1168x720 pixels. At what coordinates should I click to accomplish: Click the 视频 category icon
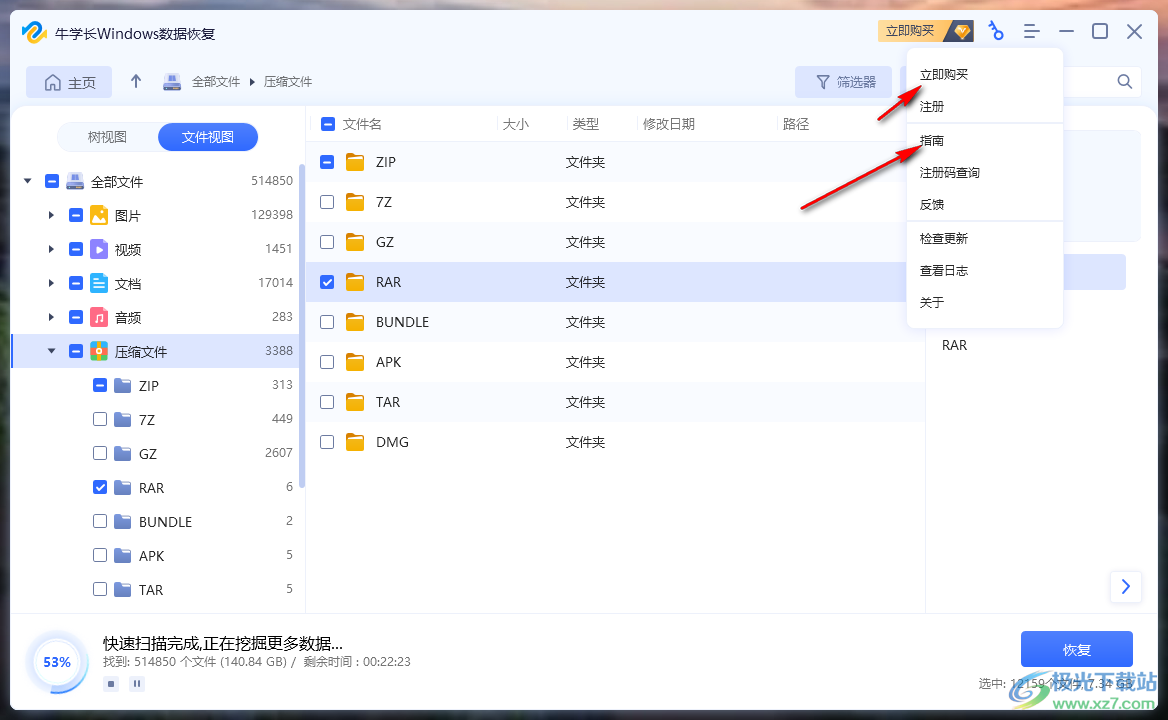(99, 249)
